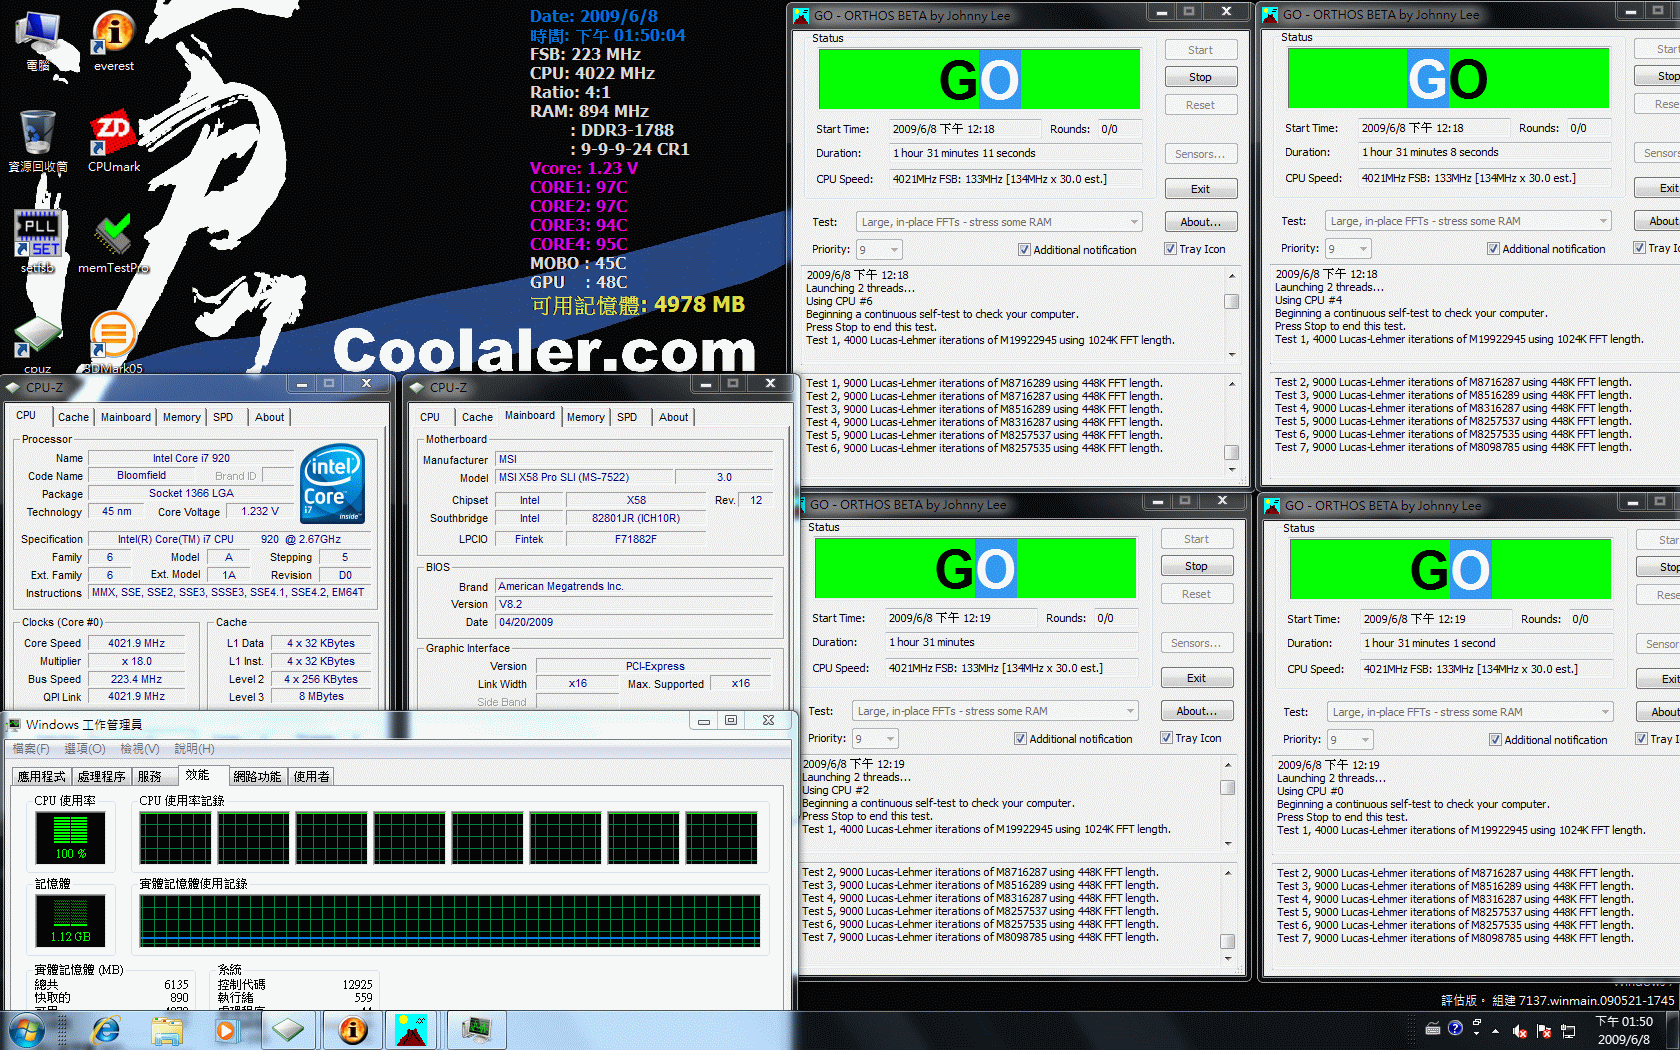The image size is (1680, 1050).
Task: Open Cache tab in CPU-Z processor window
Action: [x=73, y=417]
